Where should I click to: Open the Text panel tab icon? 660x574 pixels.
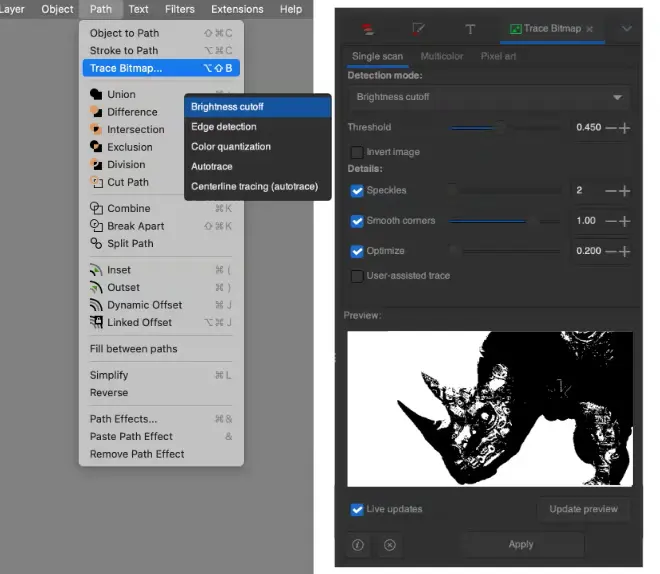coord(470,29)
